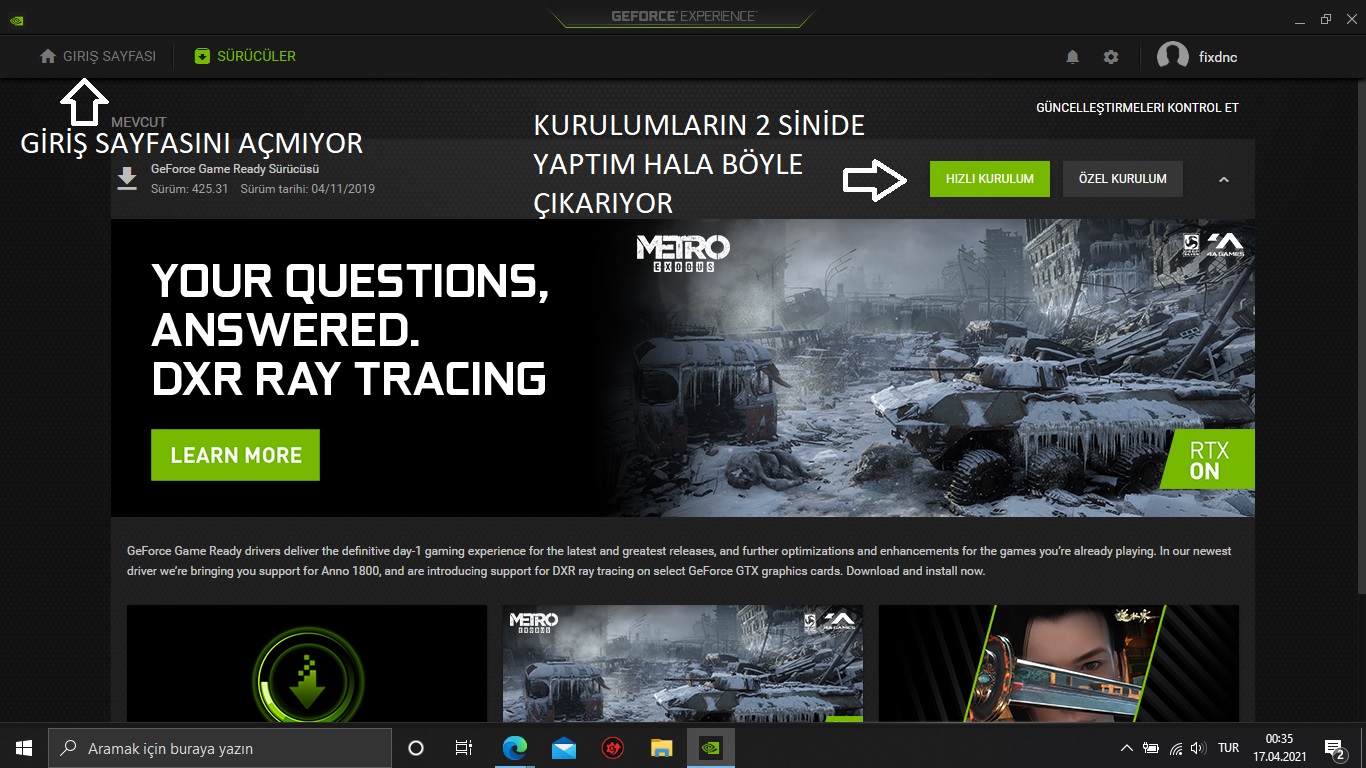This screenshot has height=768, width=1366.
Task: Click GÜNCELLEŞTİRMELERİ KONTROL ET link
Action: [1137, 108]
